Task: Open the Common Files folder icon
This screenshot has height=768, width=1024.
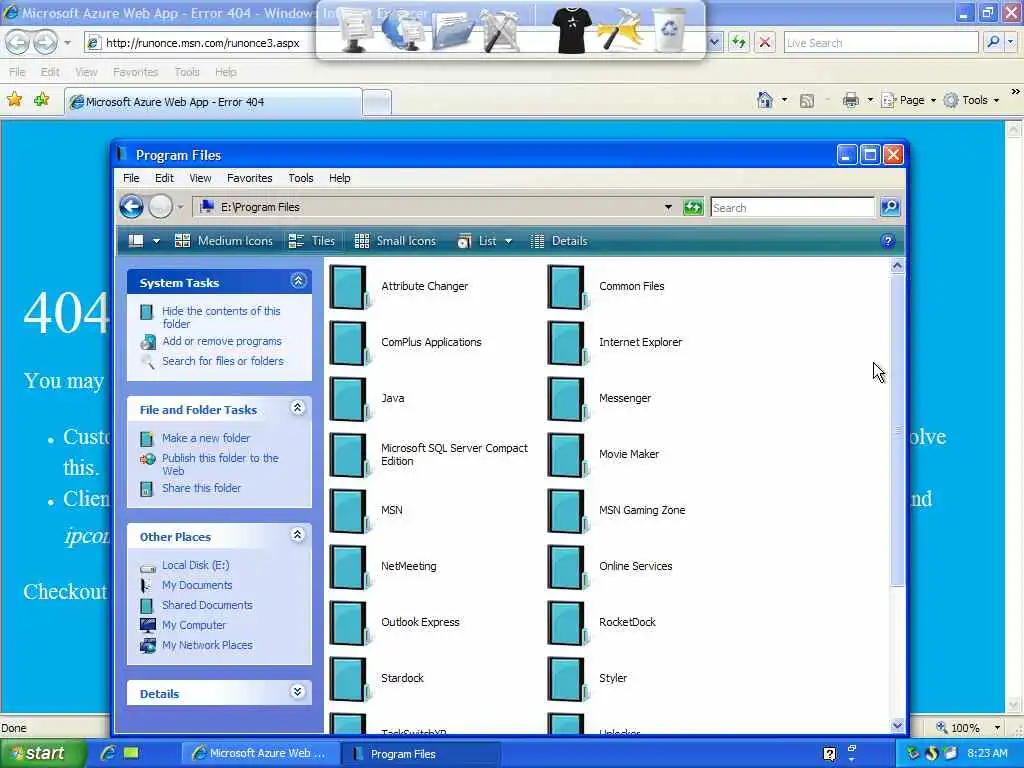Action: 568,287
